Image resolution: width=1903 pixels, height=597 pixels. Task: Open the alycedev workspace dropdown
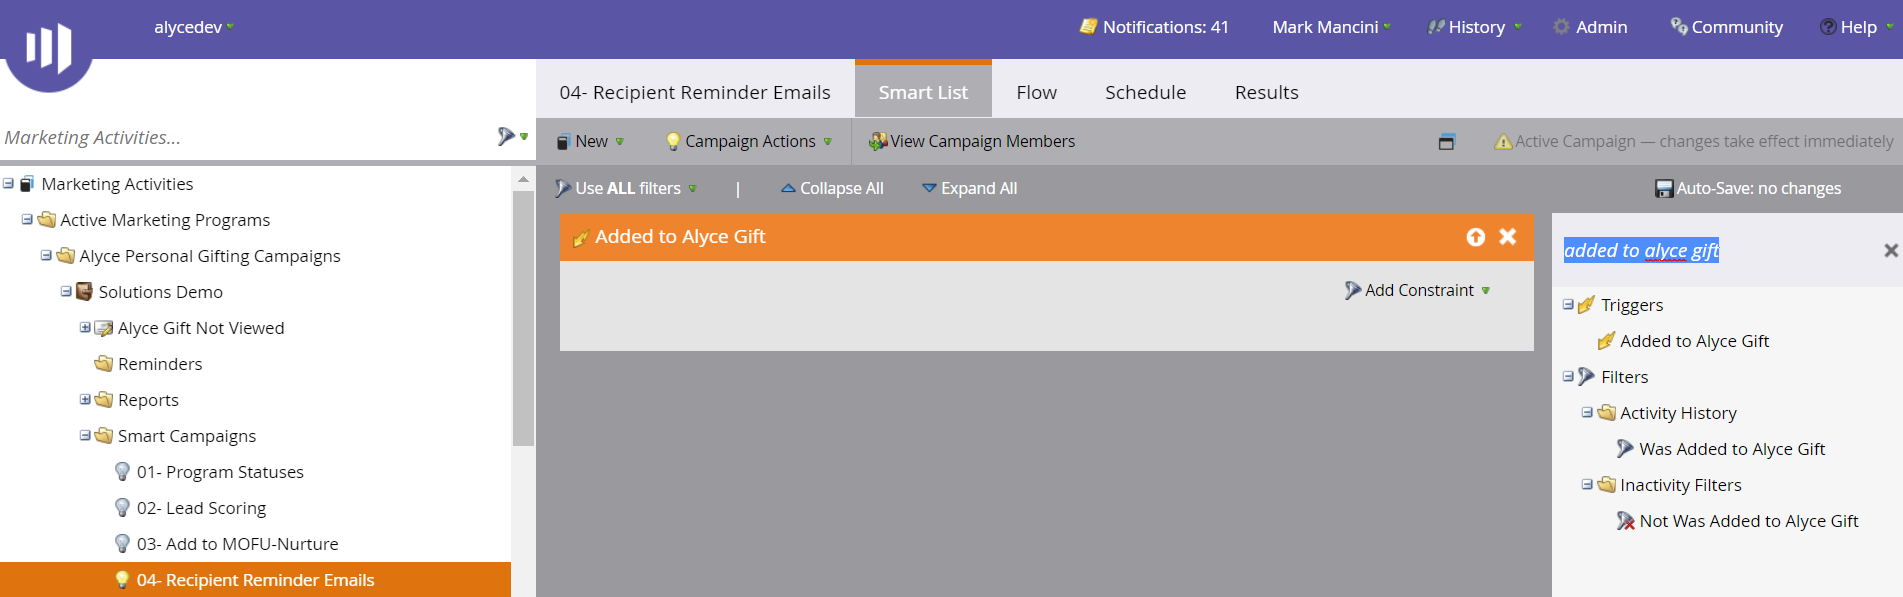[194, 27]
